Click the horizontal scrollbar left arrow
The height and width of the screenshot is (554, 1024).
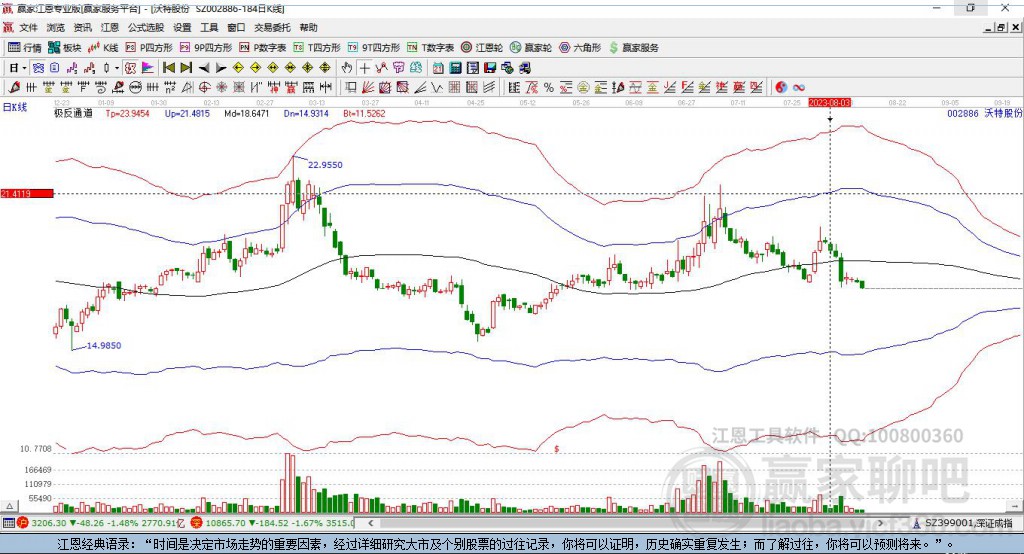371,523
